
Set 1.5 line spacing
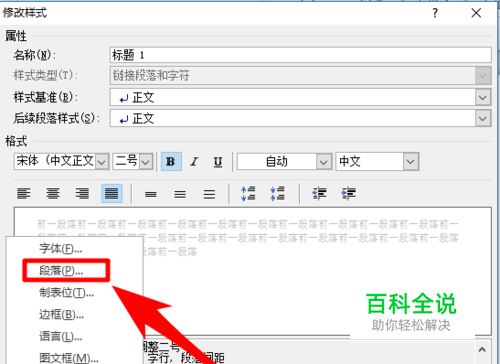pyautogui.click(x=180, y=194)
